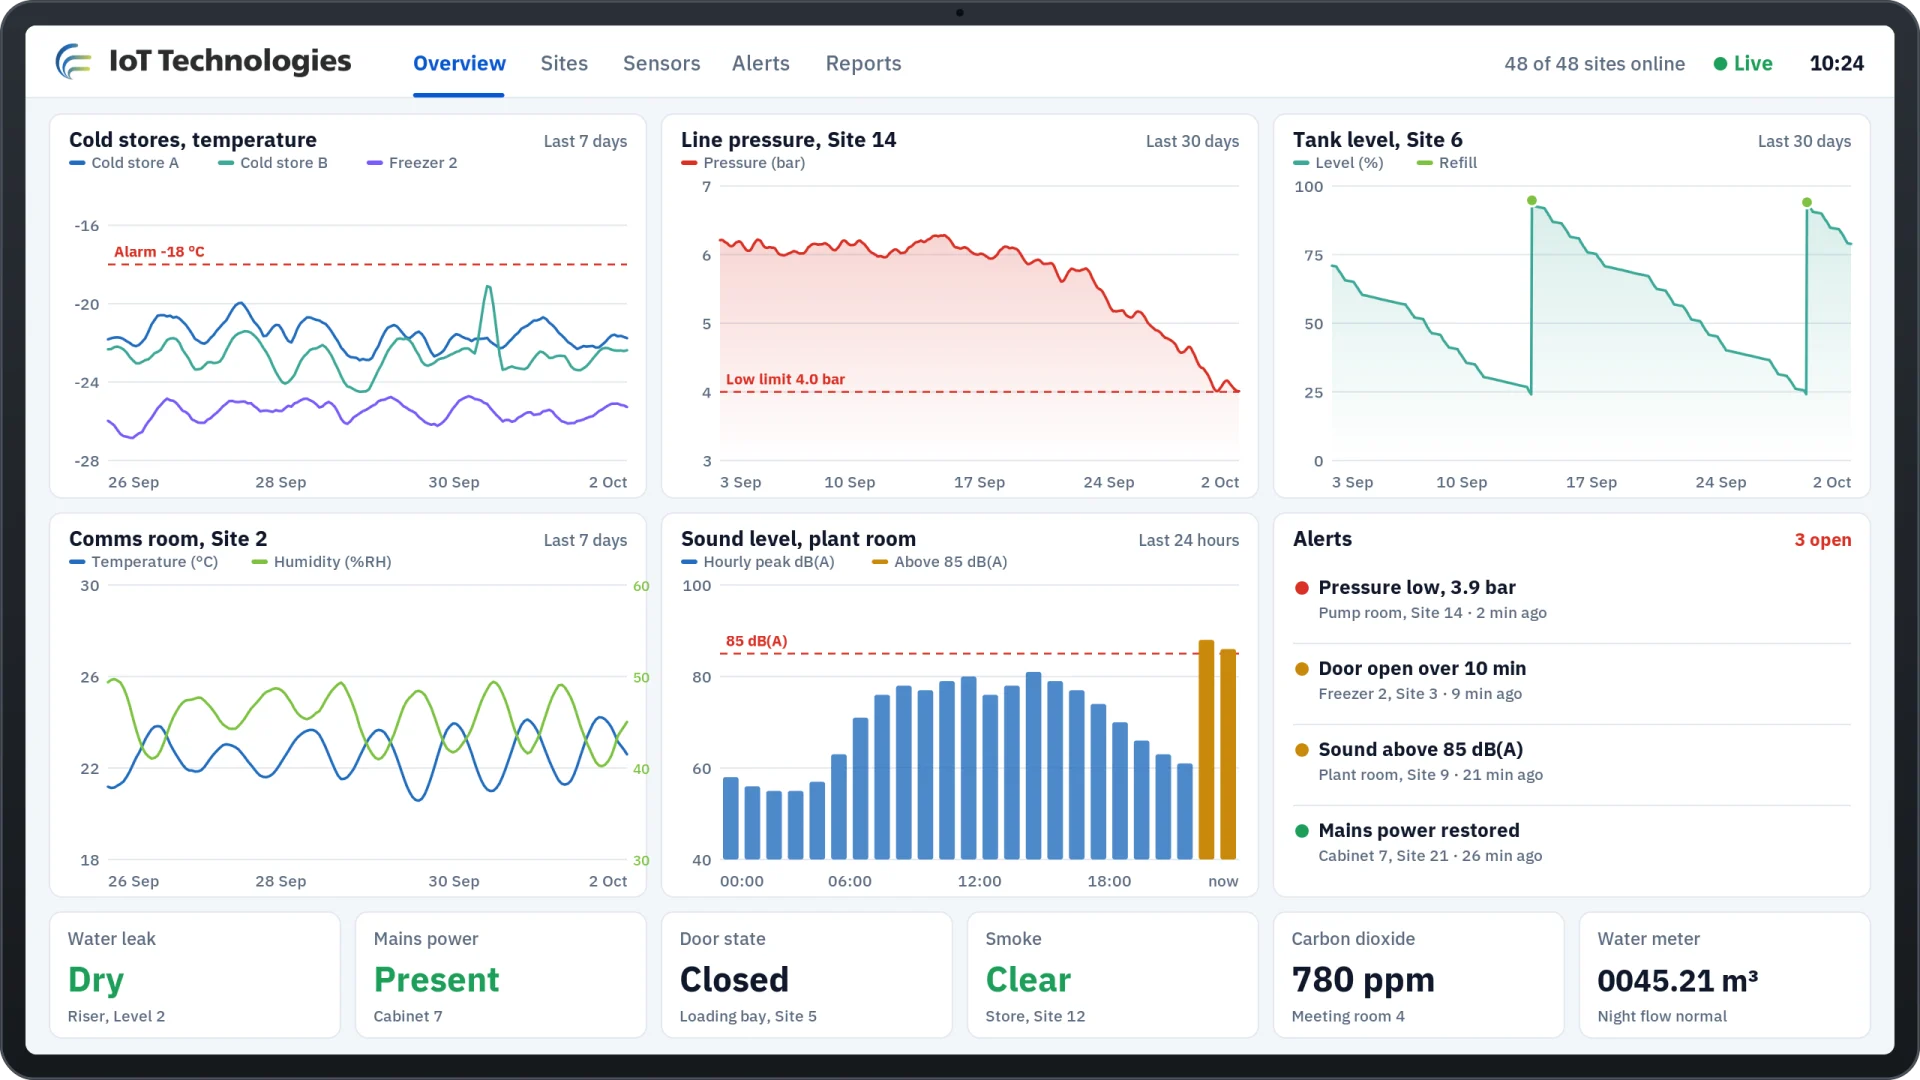Click the IoT Technologies logo icon
The height and width of the screenshot is (1080, 1920).
pyautogui.click(x=74, y=62)
